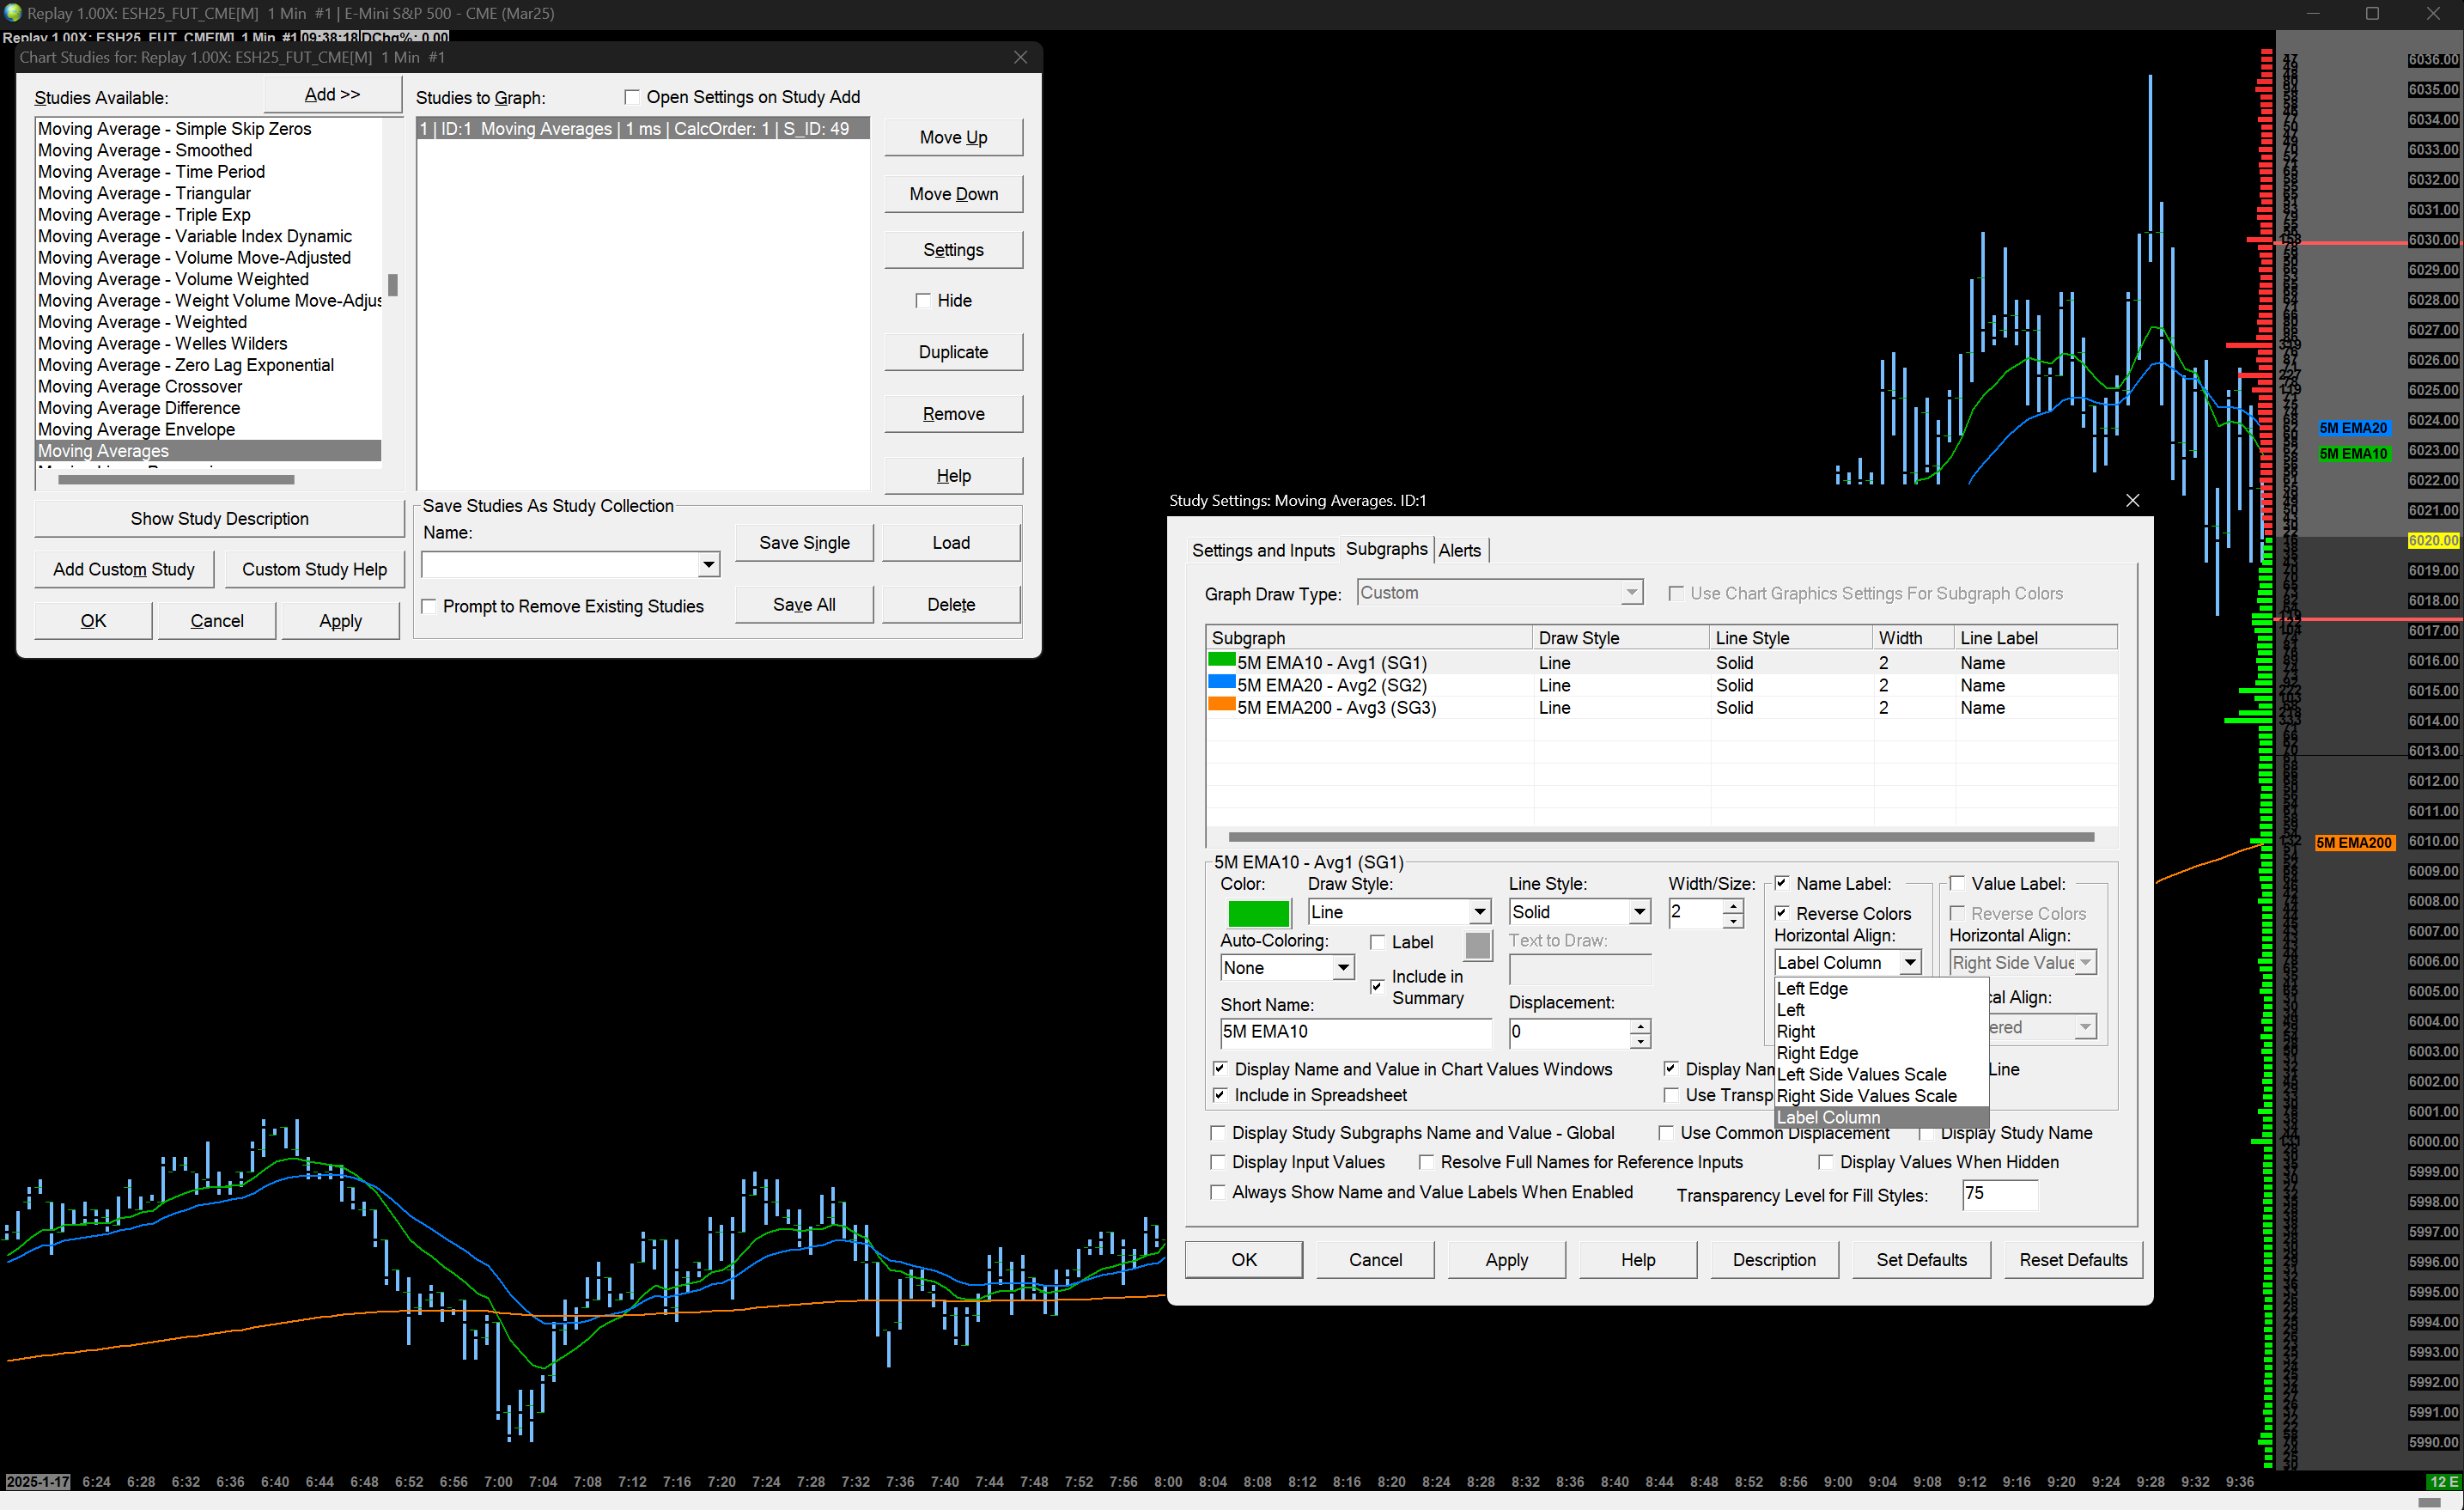Increase Width/Size with the up spinner arrow

pyautogui.click(x=1733, y=905)
